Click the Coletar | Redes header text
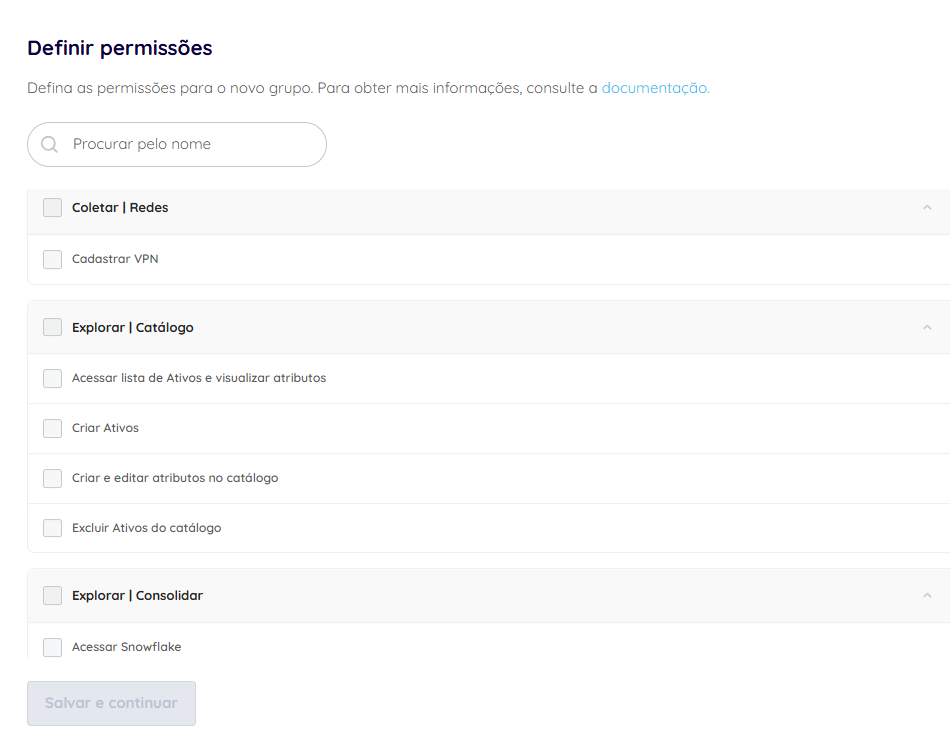The width and height of the screenshot is (950, 743). click(120, 207)
